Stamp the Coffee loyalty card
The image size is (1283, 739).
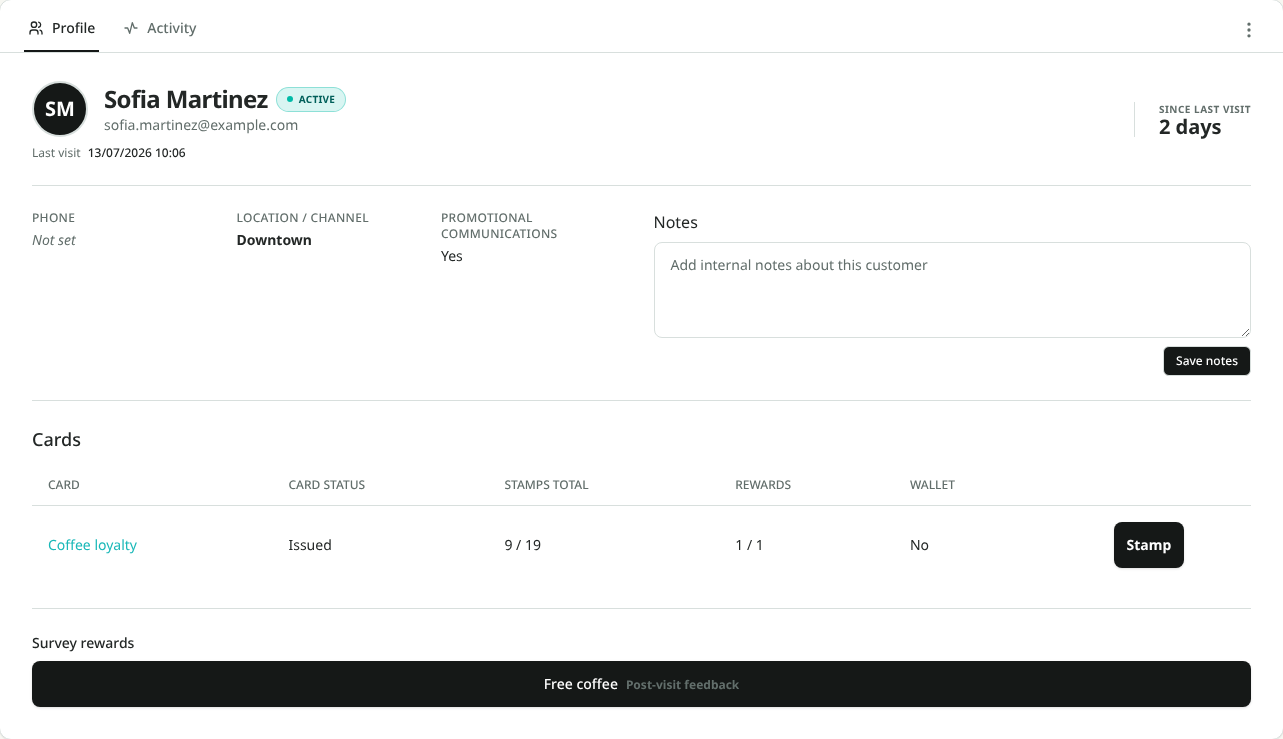click(x=1148, y=545)
